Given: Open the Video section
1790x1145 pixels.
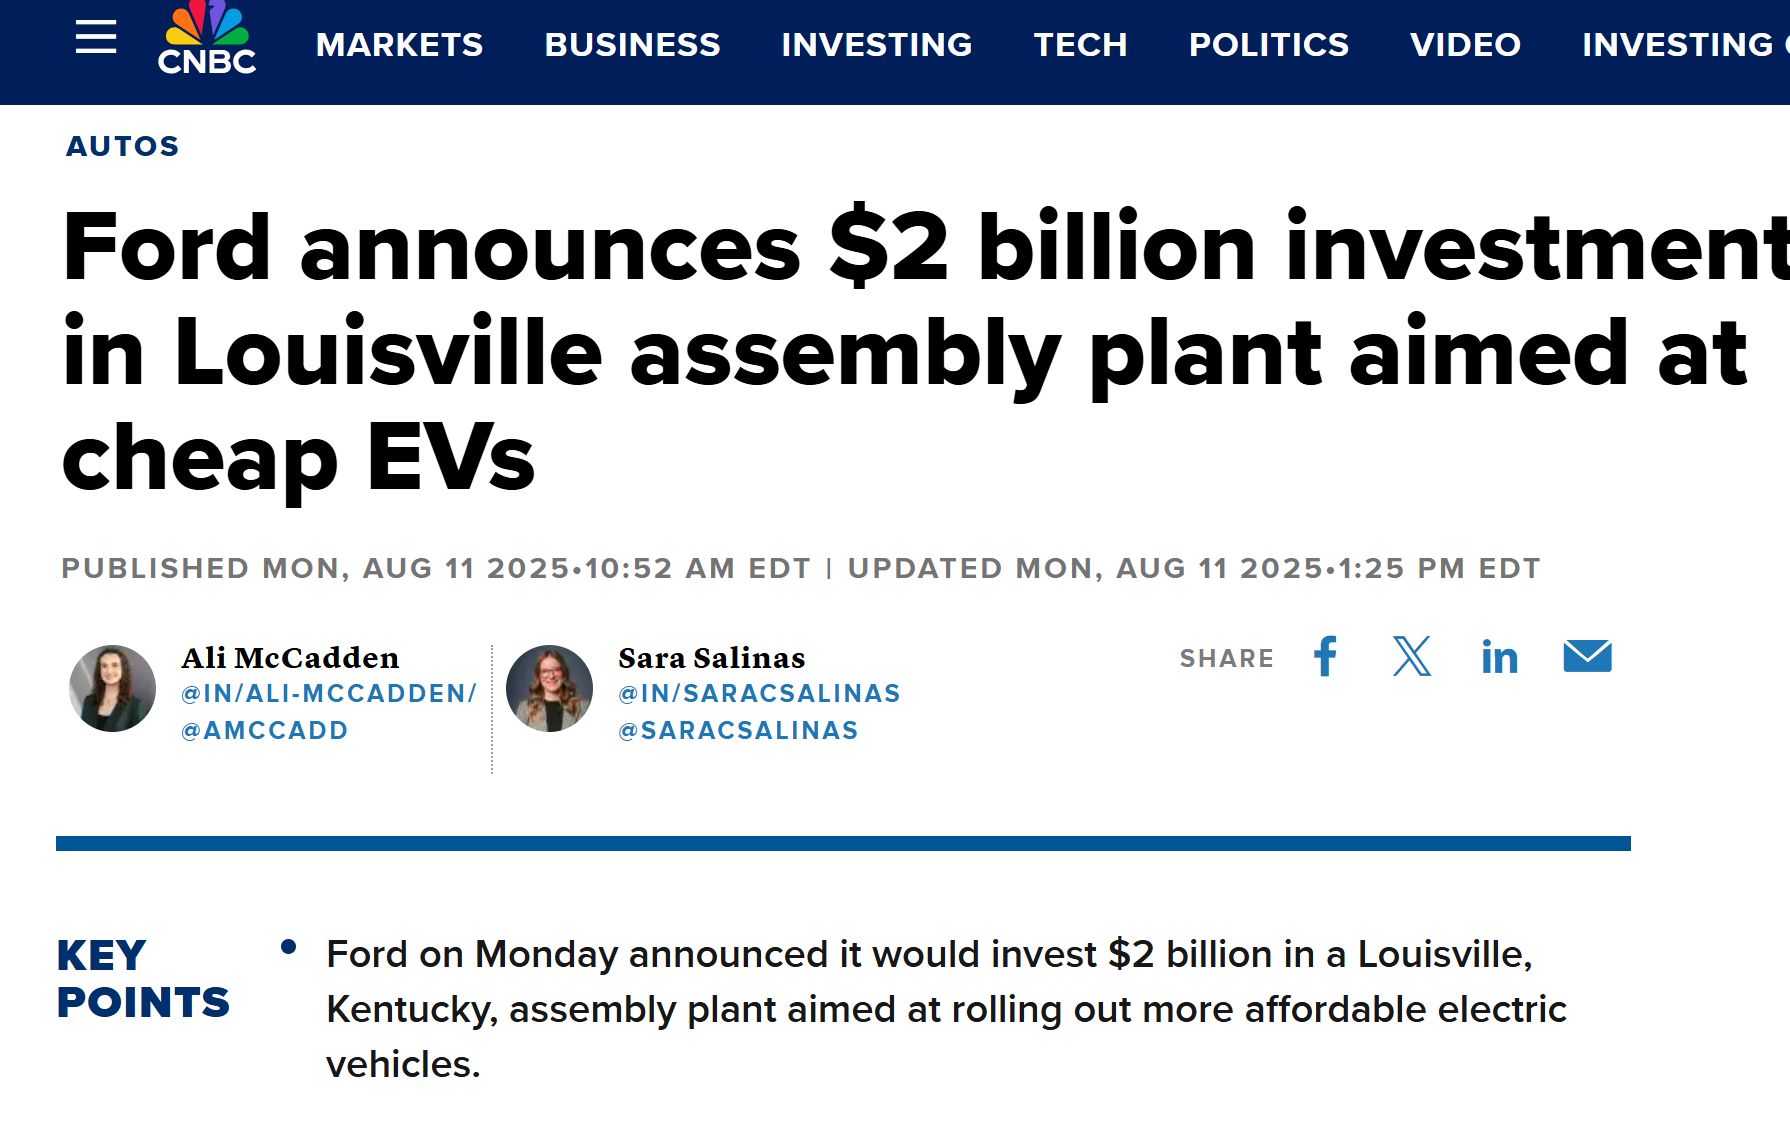Looking at the screenshot, I should click(x=1465, y=45).
